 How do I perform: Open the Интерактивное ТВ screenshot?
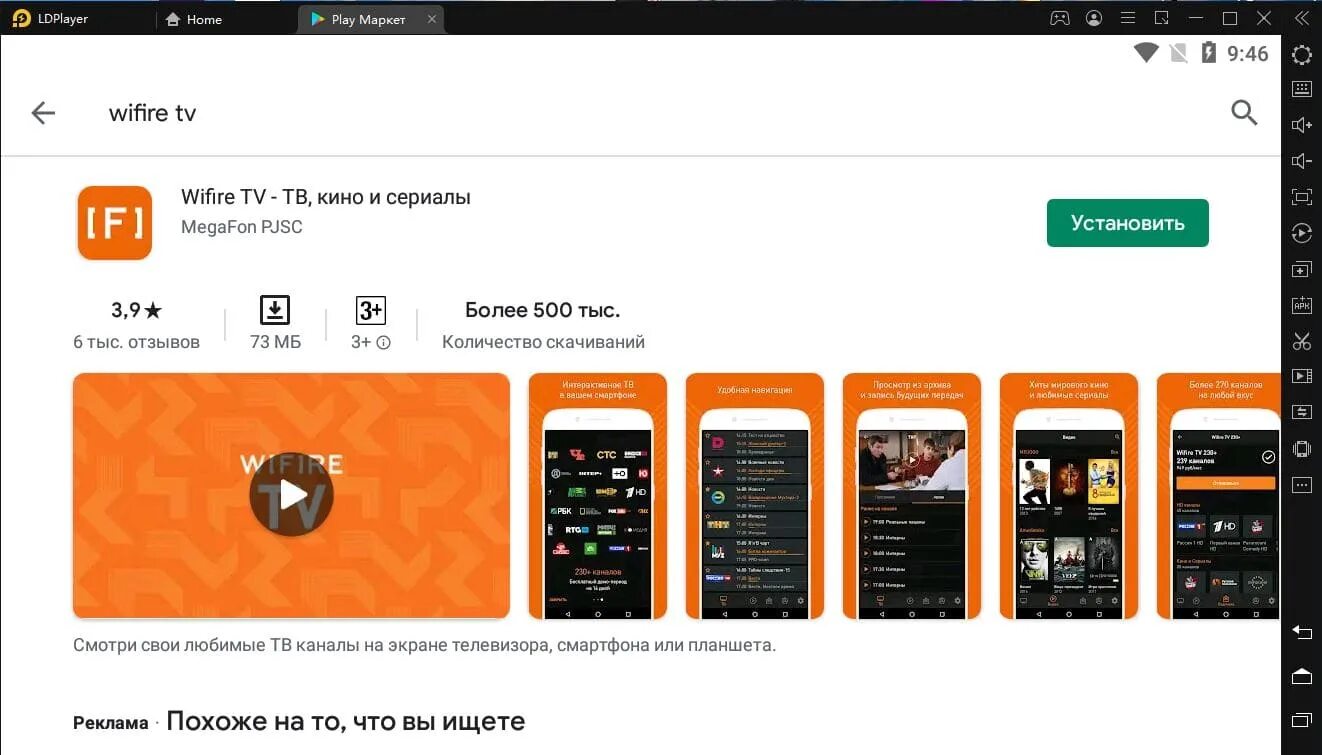click(x=597, y=496)
